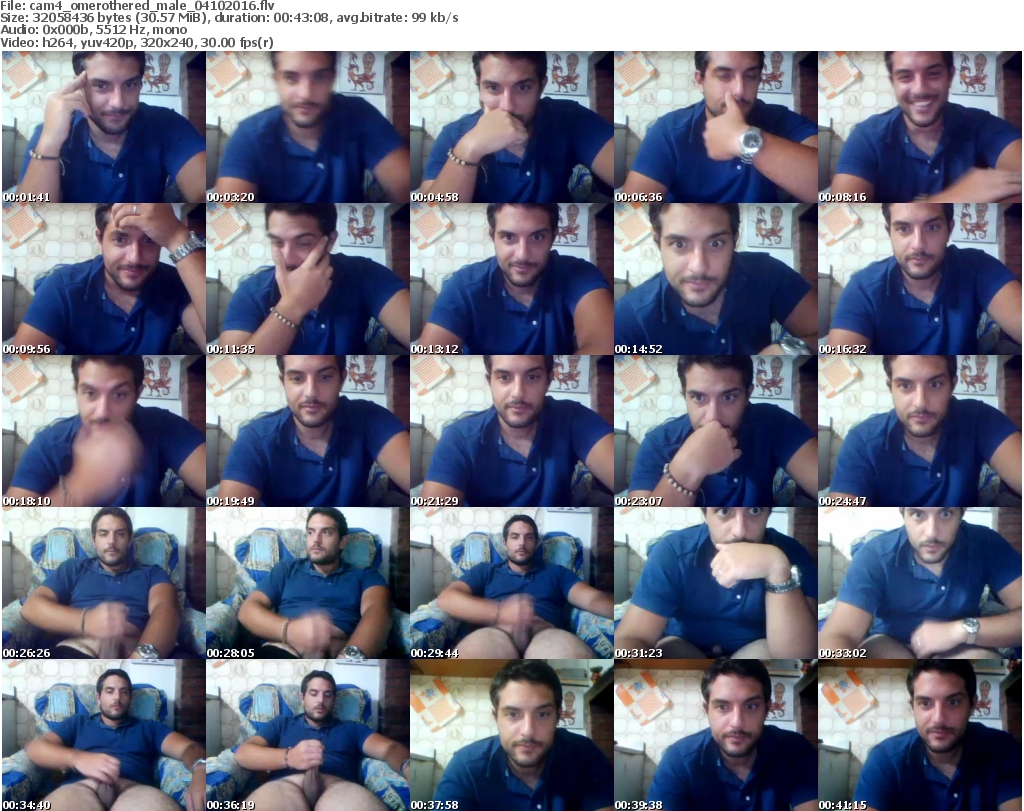Screen dimensions: 1024x811
Task: Select the thumbnail stamped 00:23:07
Action: pyautogui.click(x=716, y=431)
